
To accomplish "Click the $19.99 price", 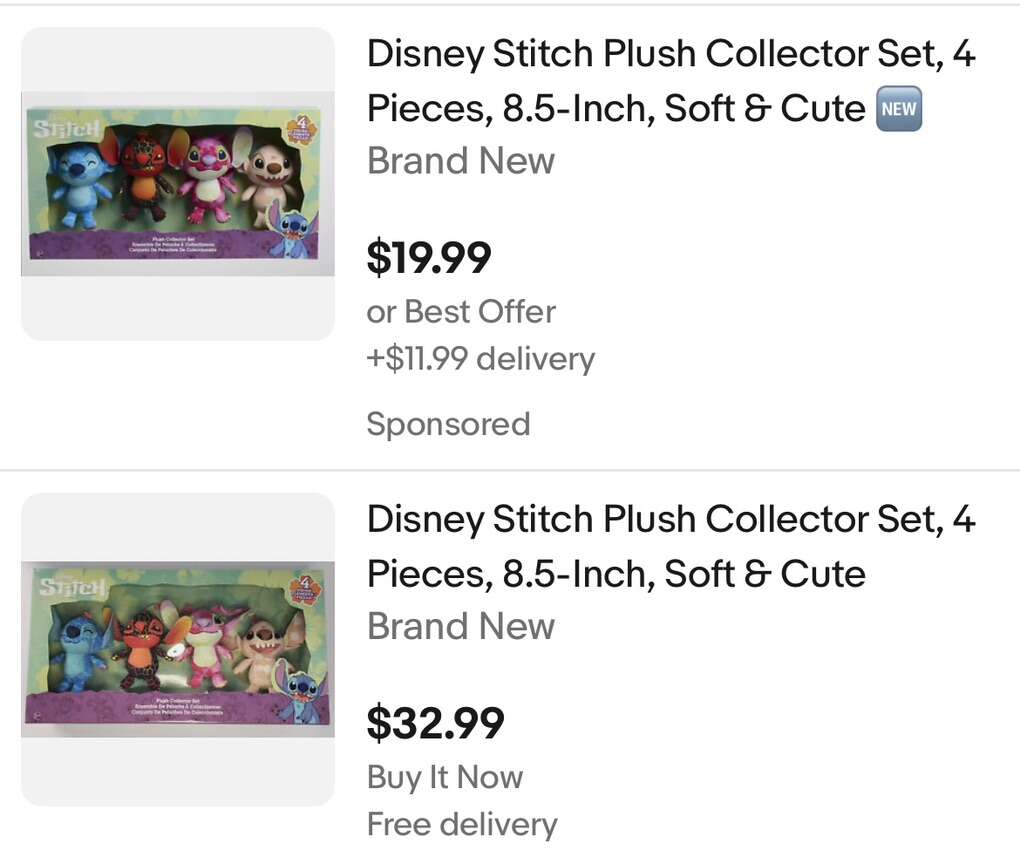I will (429, 258).
